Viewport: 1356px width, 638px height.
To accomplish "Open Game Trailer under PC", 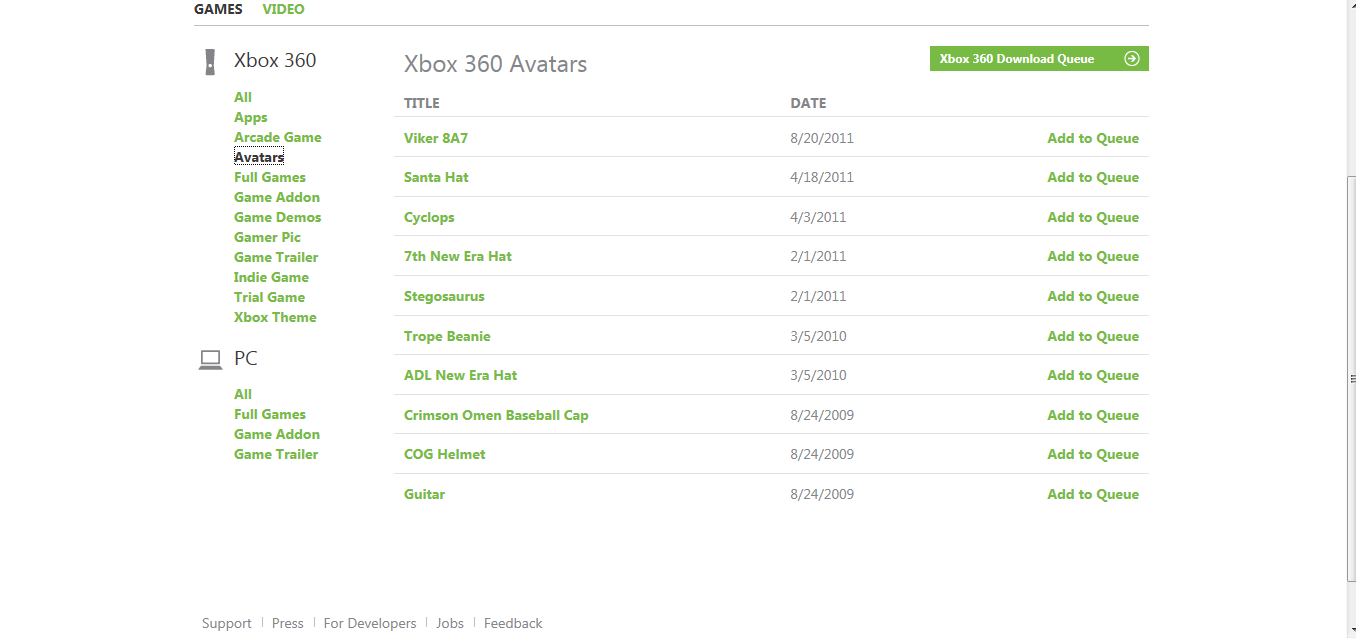I will point(276,454).
